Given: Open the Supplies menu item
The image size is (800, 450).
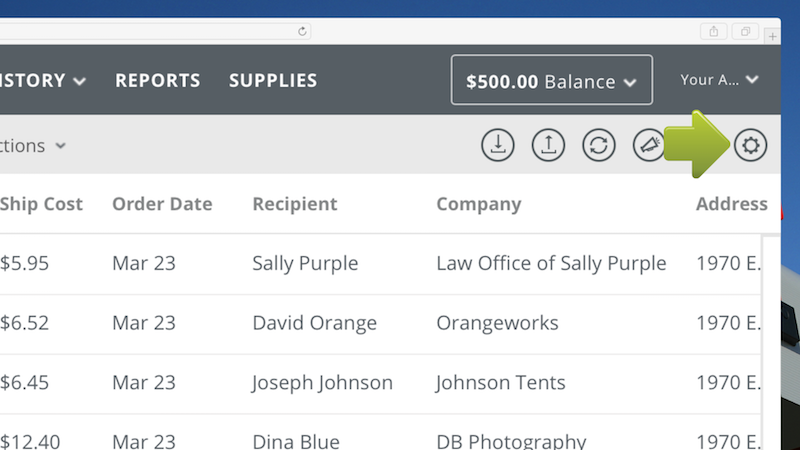Looking at the screenshot, I should click(273, 81).
